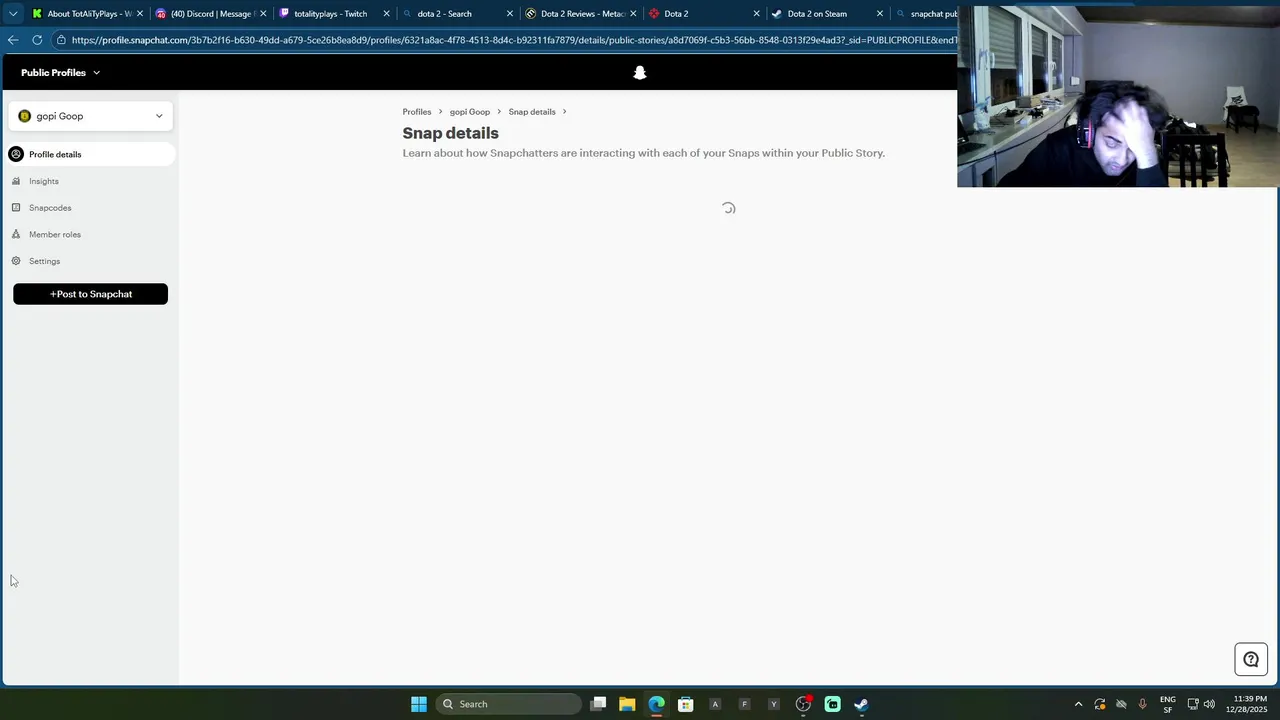Image resolution: width=1280 pixels, height=720 pixels.
Task: Show hidden system tray icons
Action: pos(1078,704)
